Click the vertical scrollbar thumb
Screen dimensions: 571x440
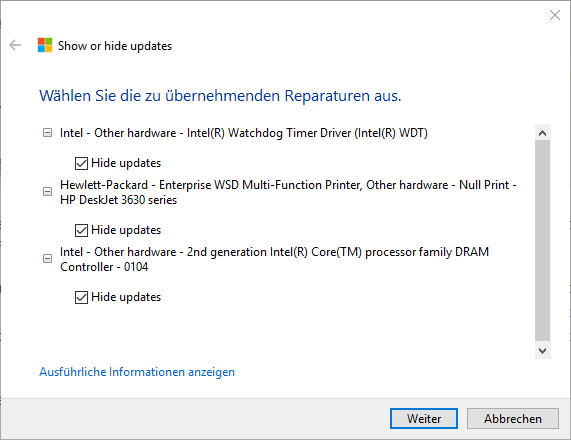542,241
